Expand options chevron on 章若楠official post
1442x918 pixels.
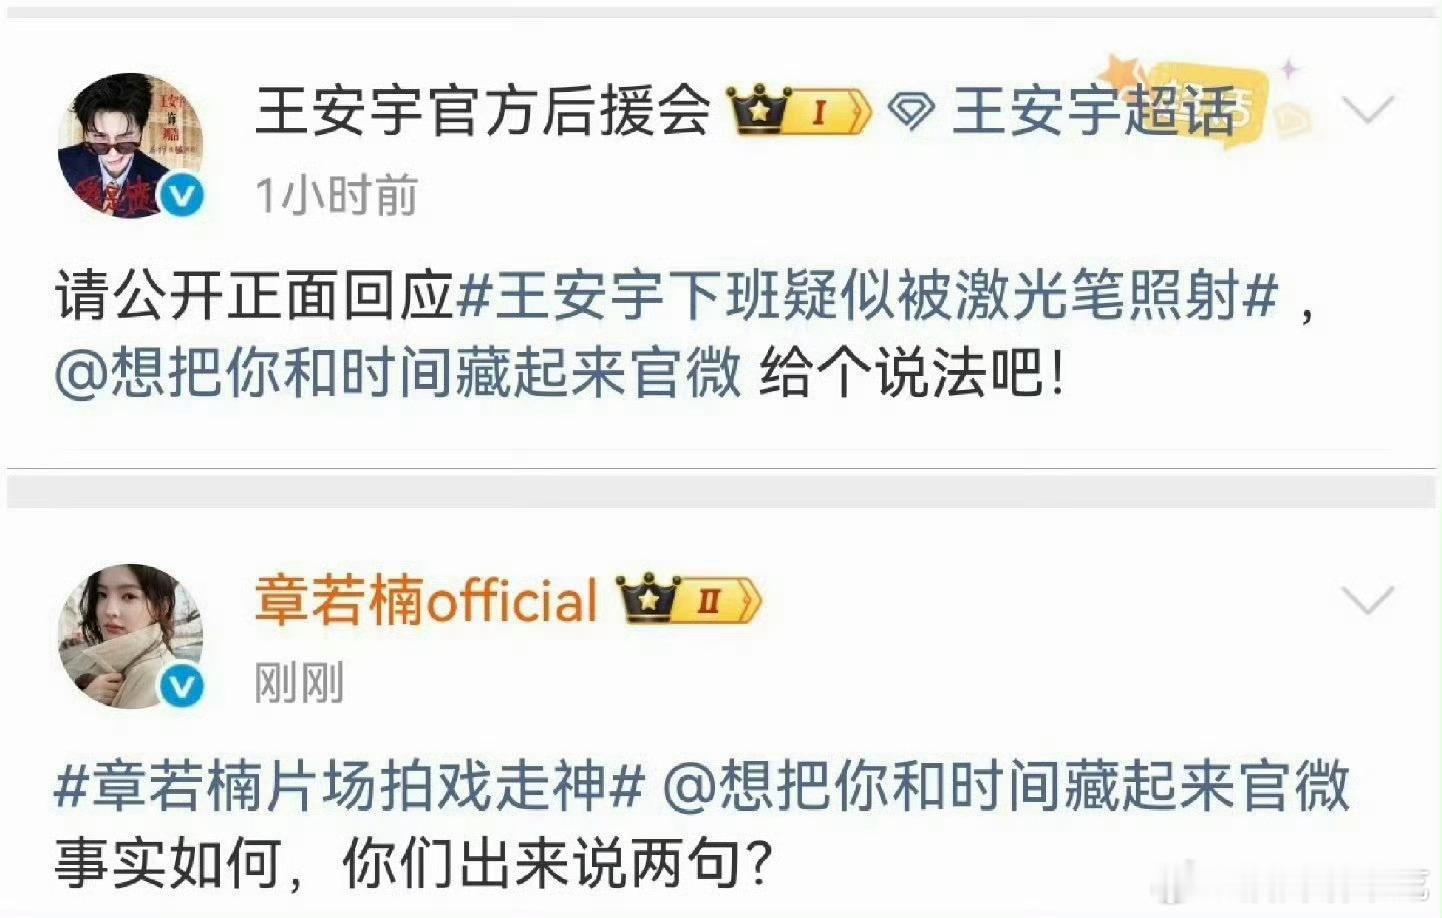tap(1367, 600)
